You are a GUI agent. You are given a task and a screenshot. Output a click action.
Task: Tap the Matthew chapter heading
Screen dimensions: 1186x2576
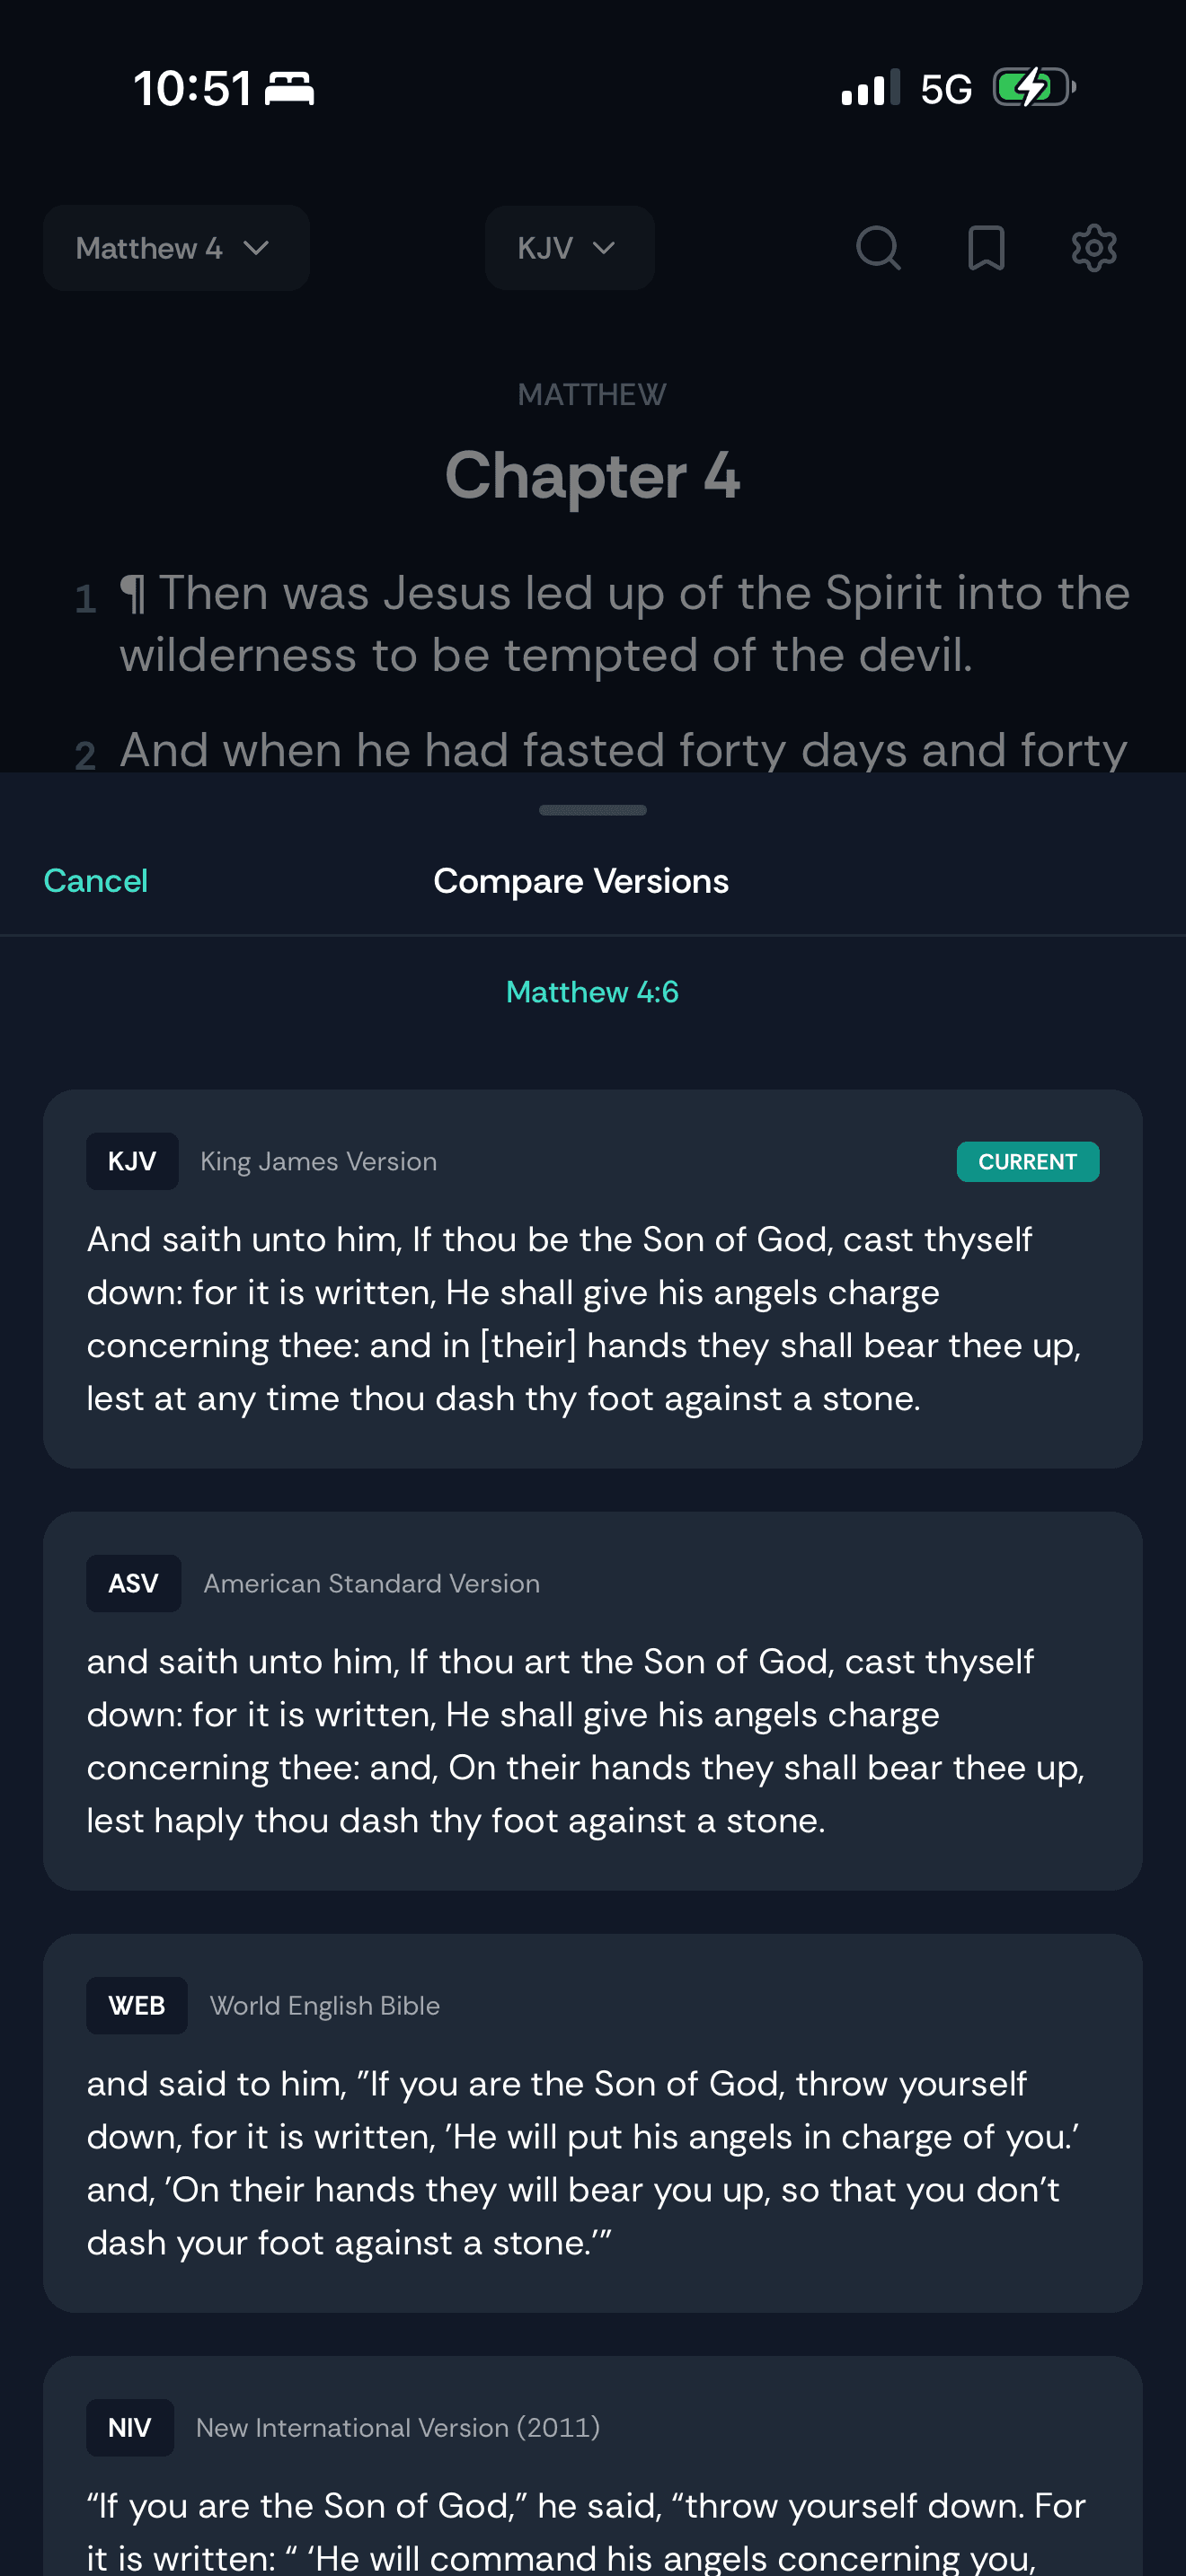[592, 476]
